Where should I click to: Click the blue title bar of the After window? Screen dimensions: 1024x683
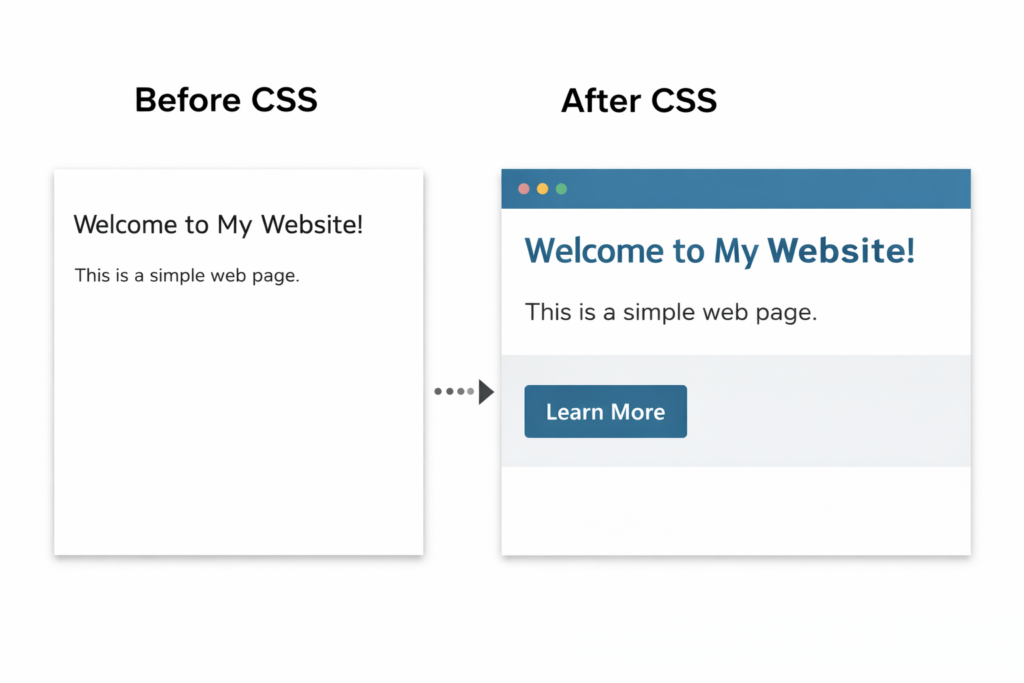pos(760,189)
